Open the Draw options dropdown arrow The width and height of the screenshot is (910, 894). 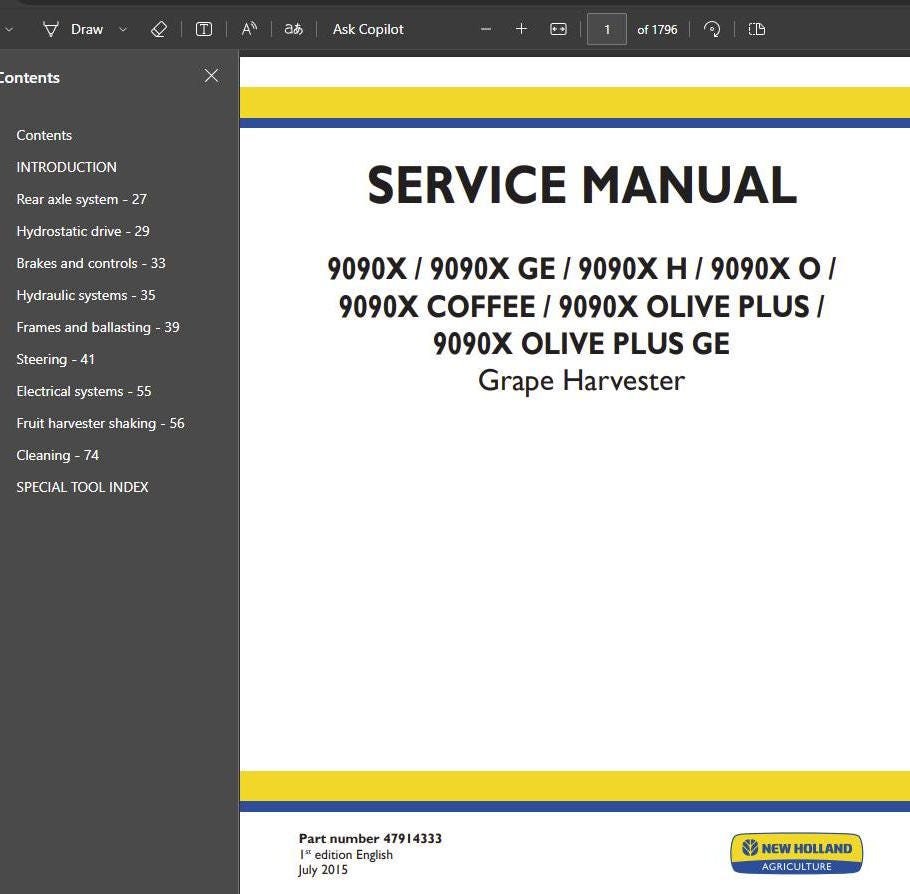click(x=123, y=29)
